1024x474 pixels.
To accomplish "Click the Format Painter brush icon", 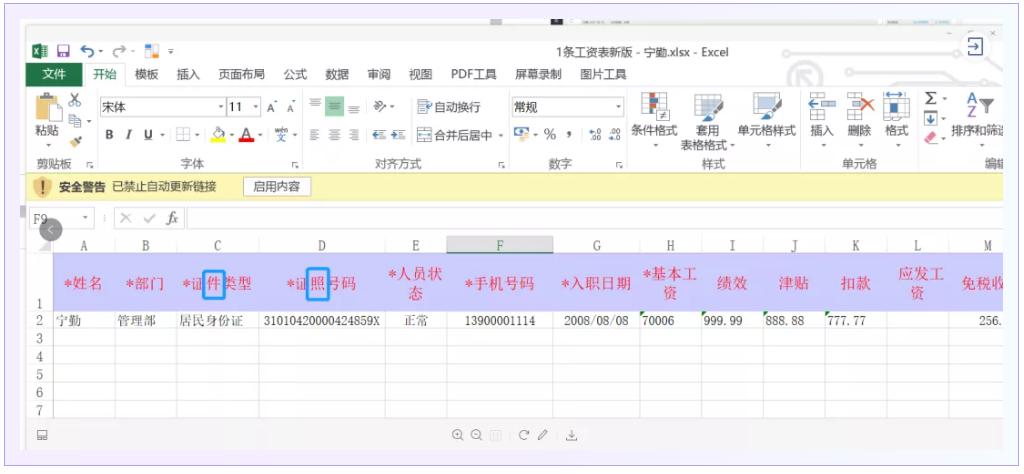I will (75, 141).
